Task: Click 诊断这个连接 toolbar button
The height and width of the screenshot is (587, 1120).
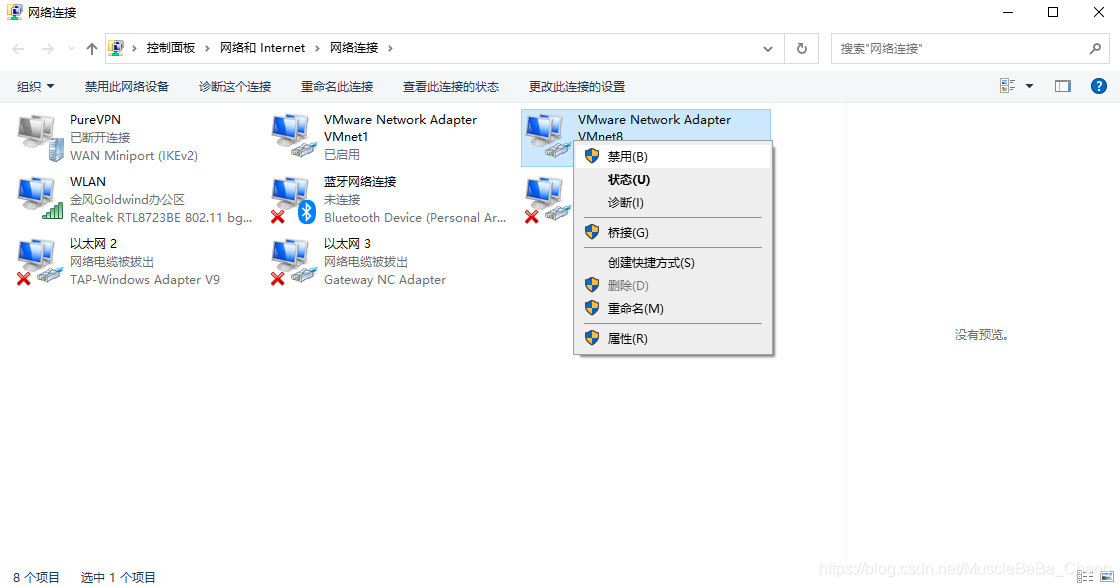Action: pyautogui.click(x=235, y=86)
